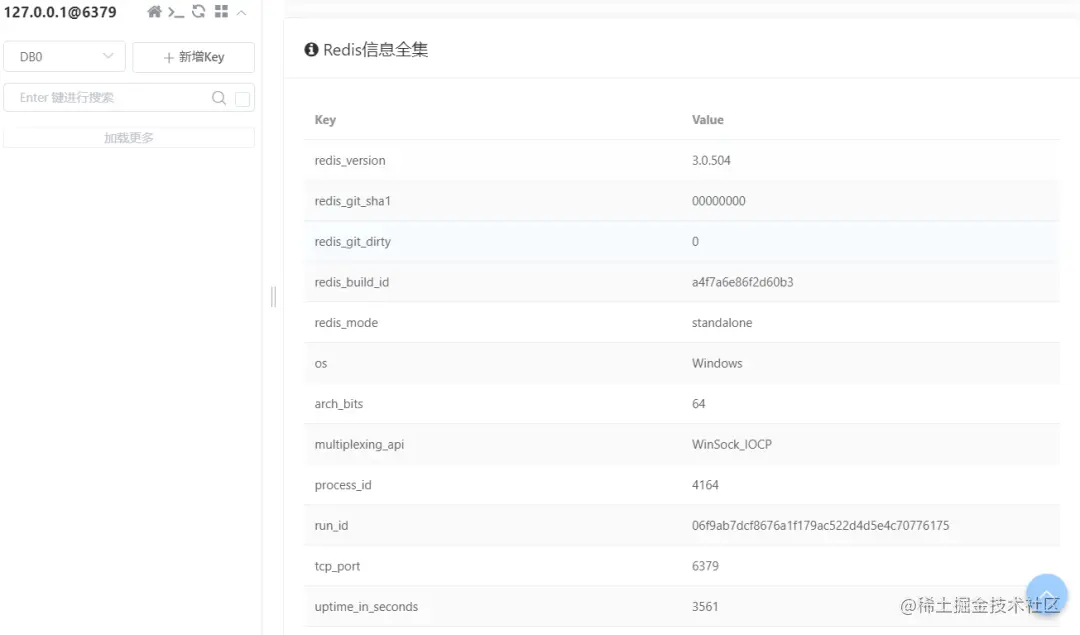Select the value 4164
Image resolution: width=1080 pixels, height=635 pixels.
(x=705, y=486)
